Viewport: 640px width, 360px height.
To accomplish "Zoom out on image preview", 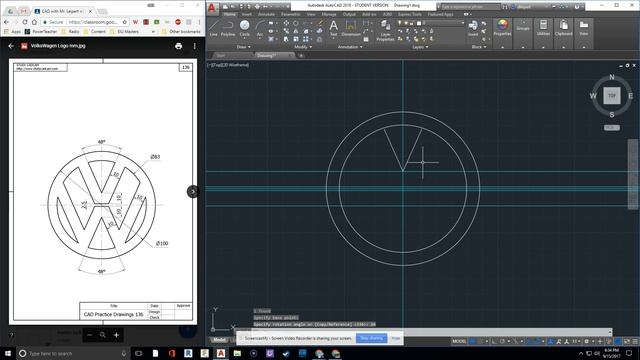I will pyautogui.click(x=90, y=335).
